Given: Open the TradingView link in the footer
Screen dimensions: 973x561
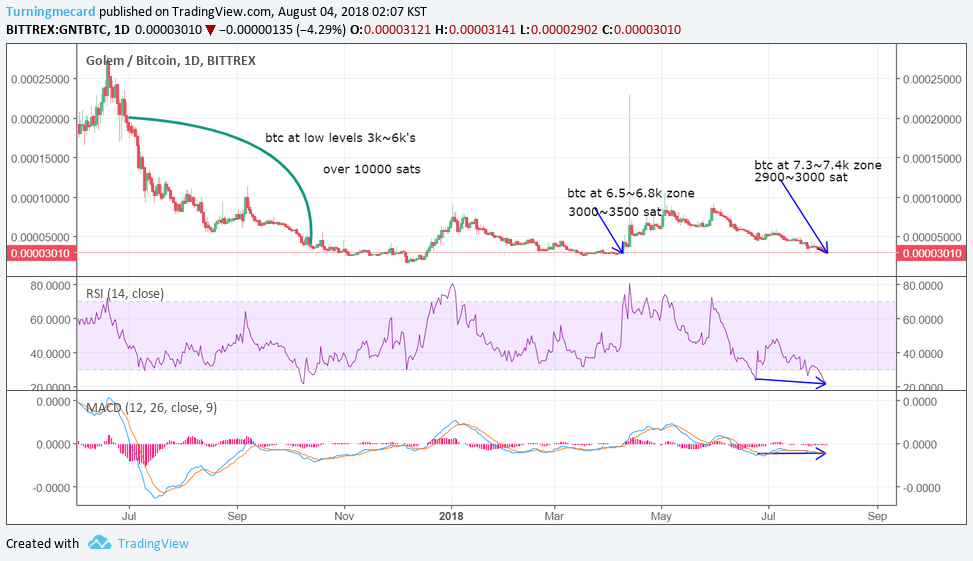Looking at the screenshot, I should (153, 544).
